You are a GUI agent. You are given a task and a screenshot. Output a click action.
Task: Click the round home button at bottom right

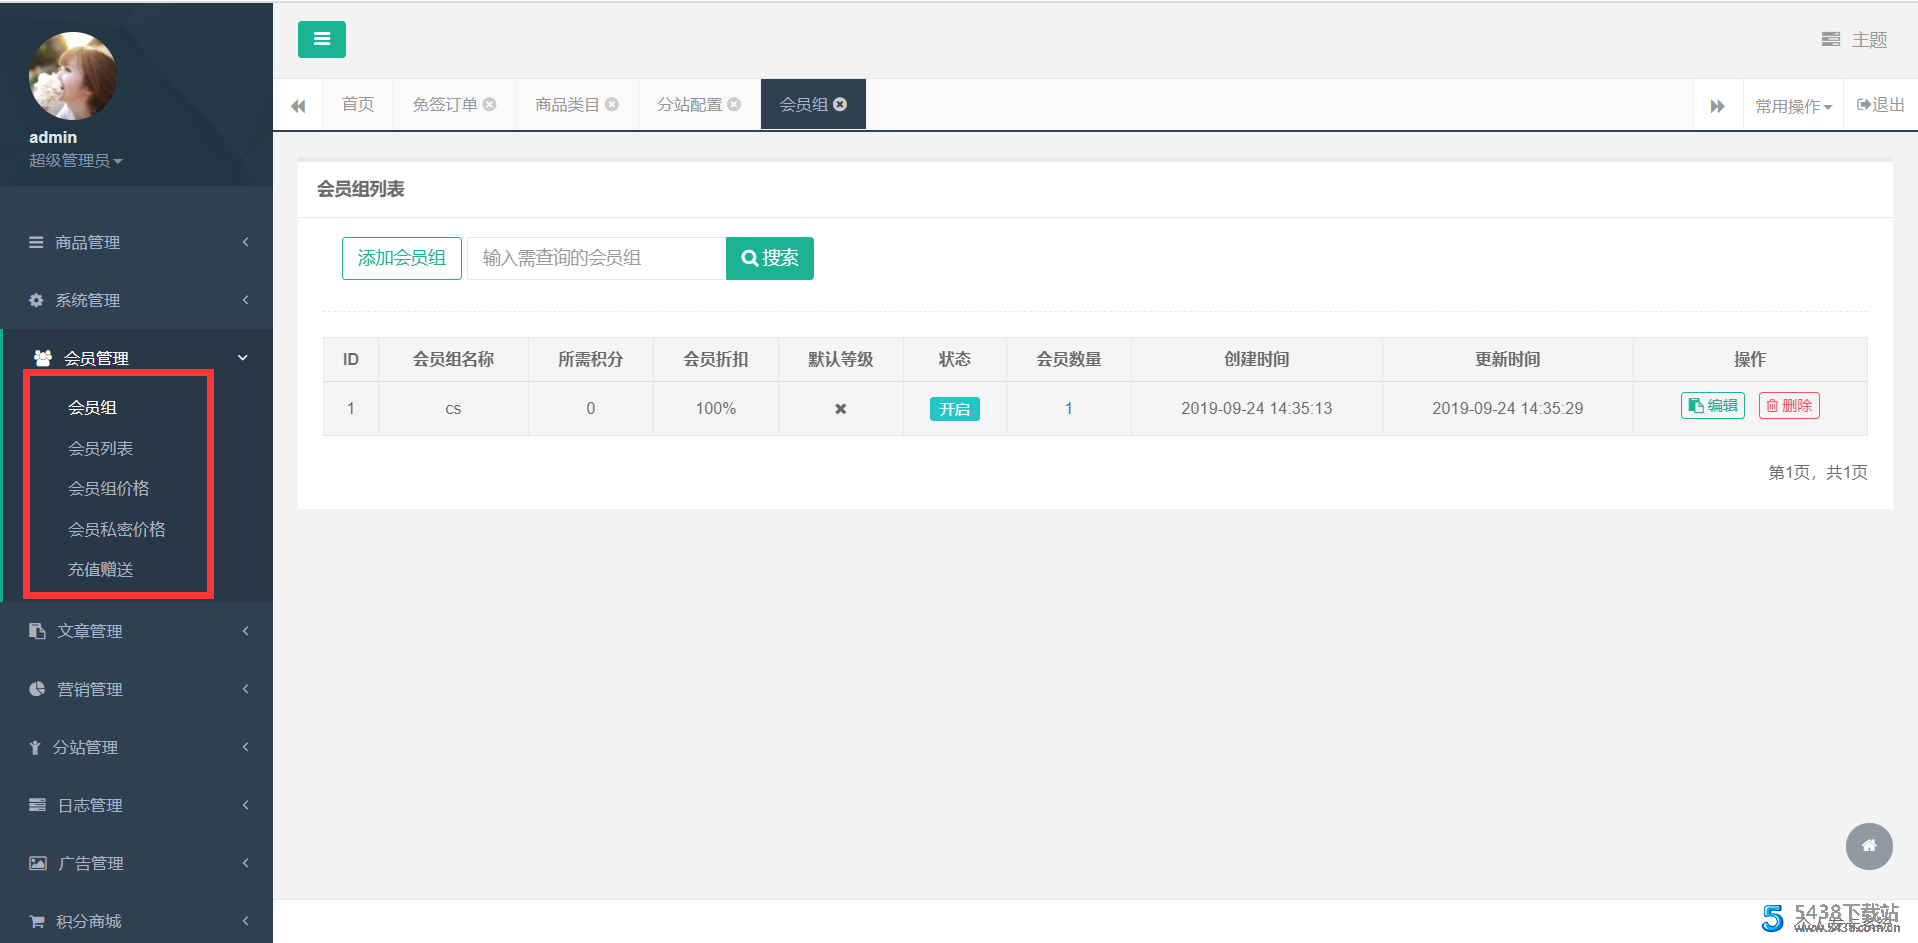[x=1868, y=846]
